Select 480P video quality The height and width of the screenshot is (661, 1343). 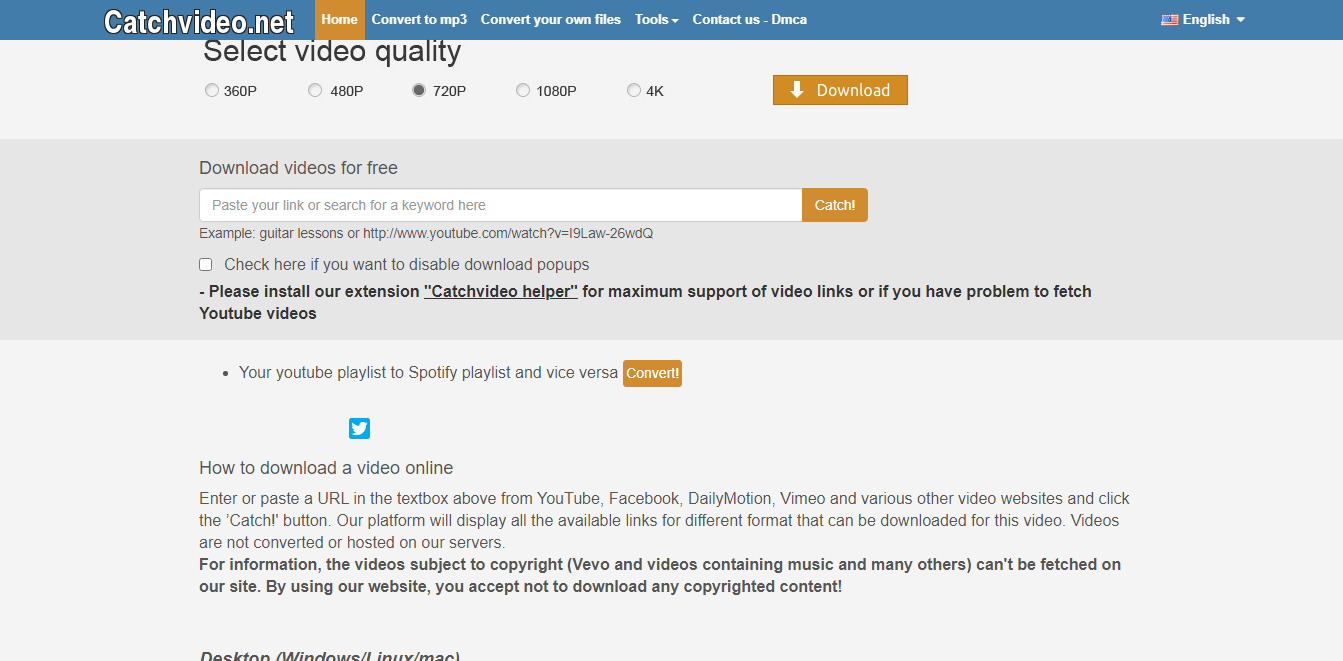pyautogui.click(x=315, y=91)
